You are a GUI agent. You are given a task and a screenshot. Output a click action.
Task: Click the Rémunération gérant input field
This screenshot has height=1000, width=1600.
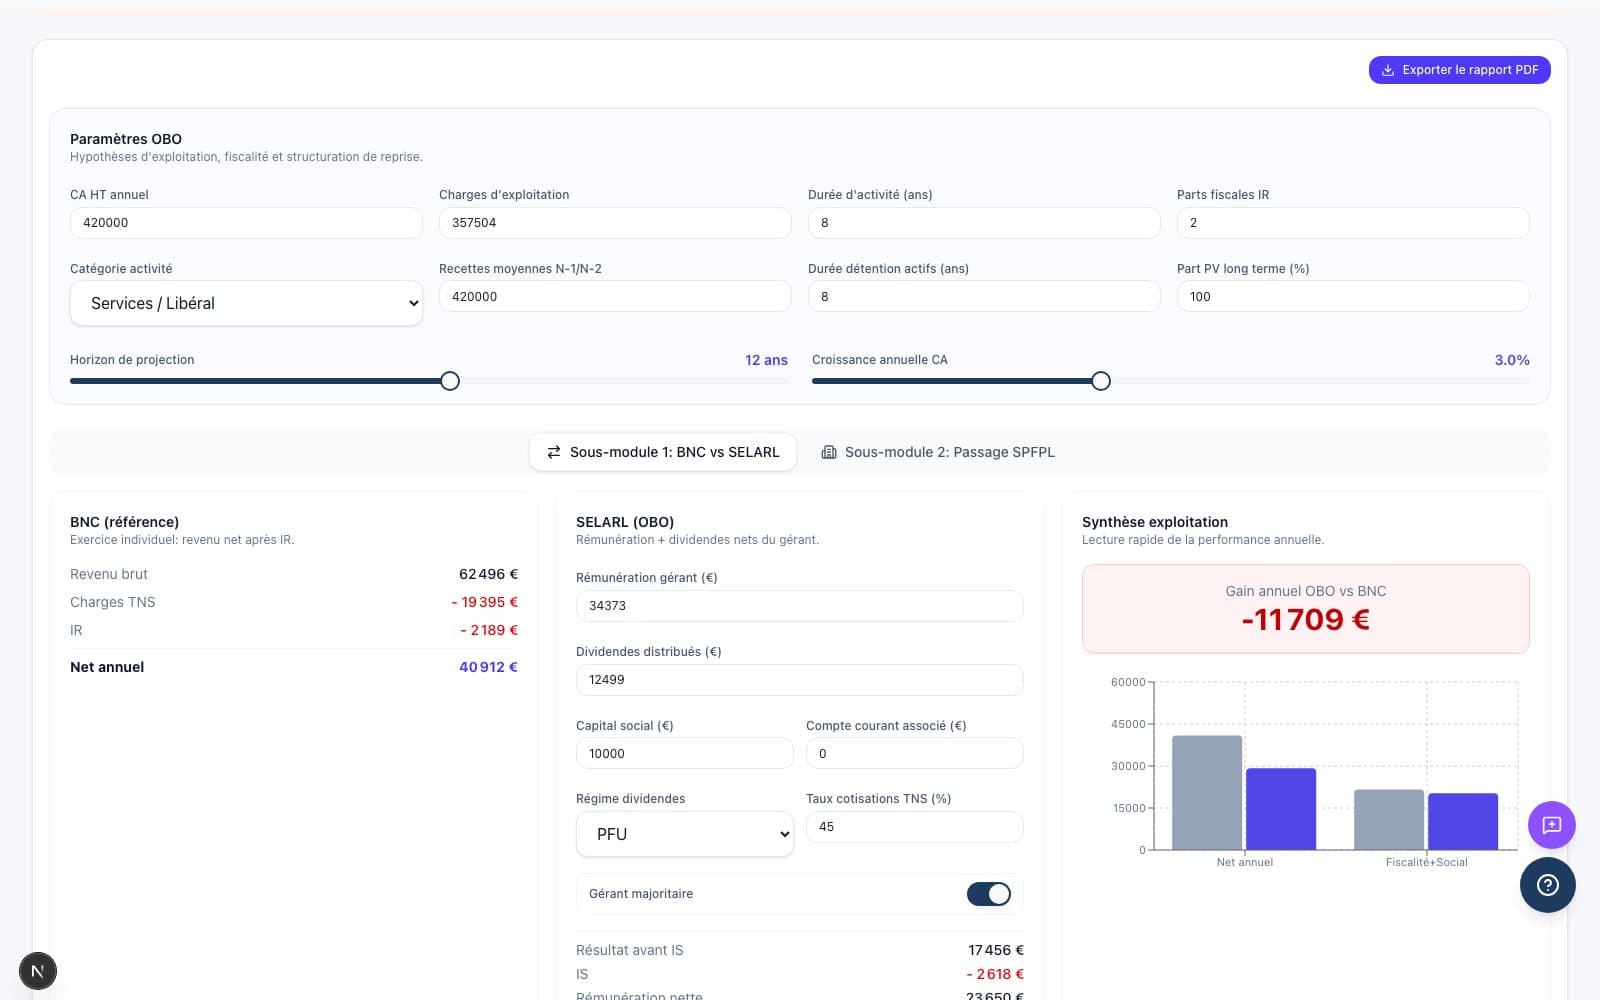pos(799,606)
